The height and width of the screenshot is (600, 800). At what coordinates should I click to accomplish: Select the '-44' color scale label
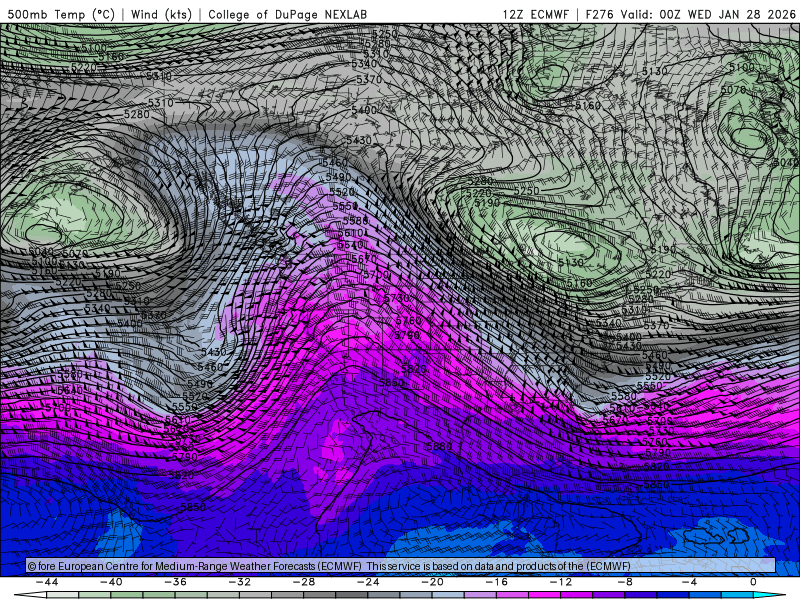tap(47, 582)
